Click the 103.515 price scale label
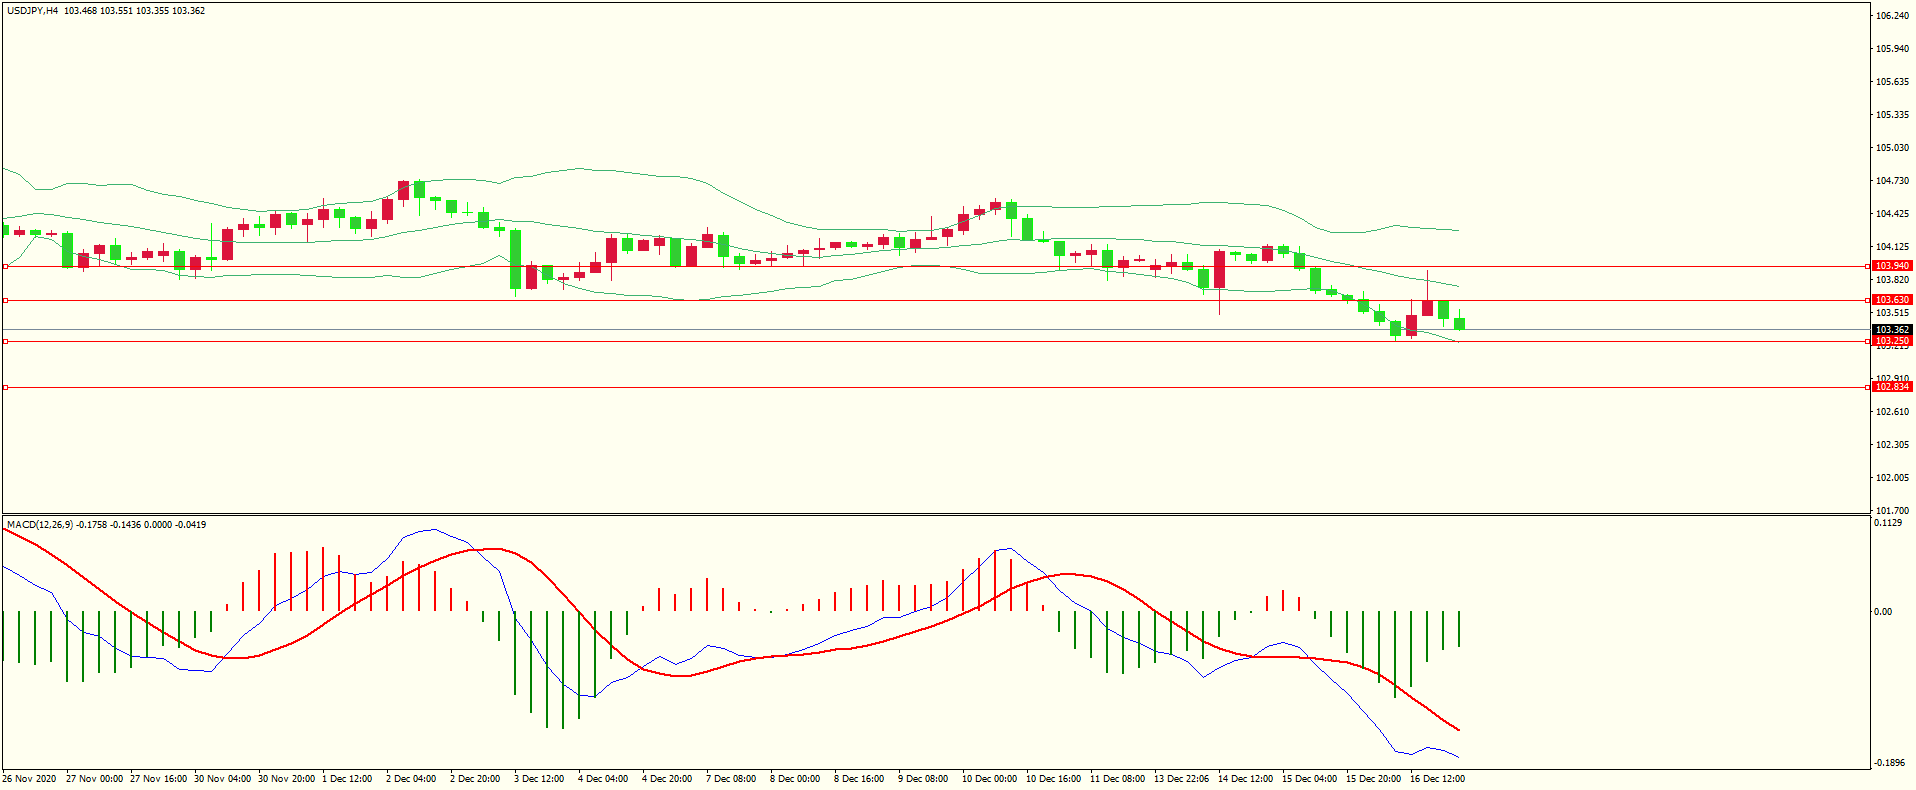1916x790 pixels. [x=1893, y=313]
